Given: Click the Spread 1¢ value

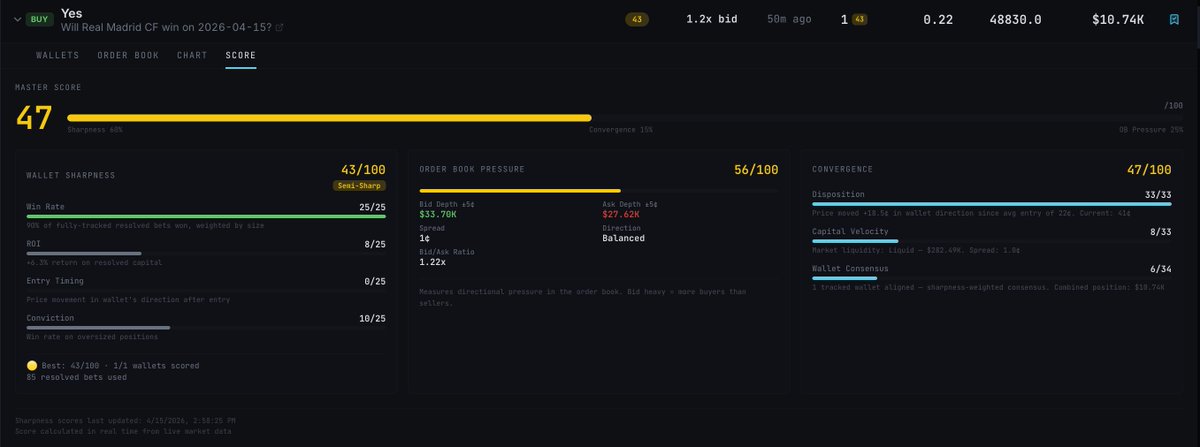Looking at the screenshot, I should [x=424, y=238].
